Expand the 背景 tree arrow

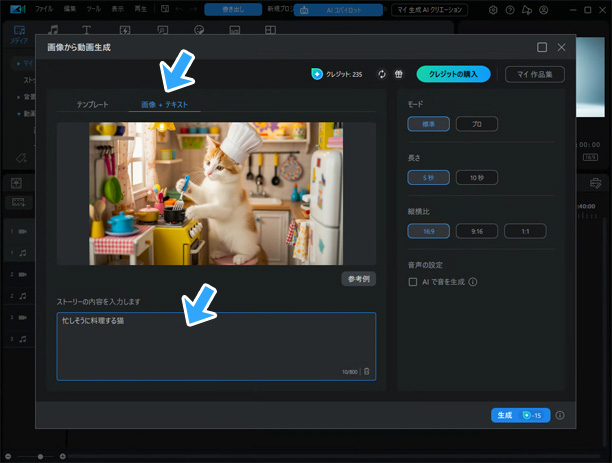point(18,97)
